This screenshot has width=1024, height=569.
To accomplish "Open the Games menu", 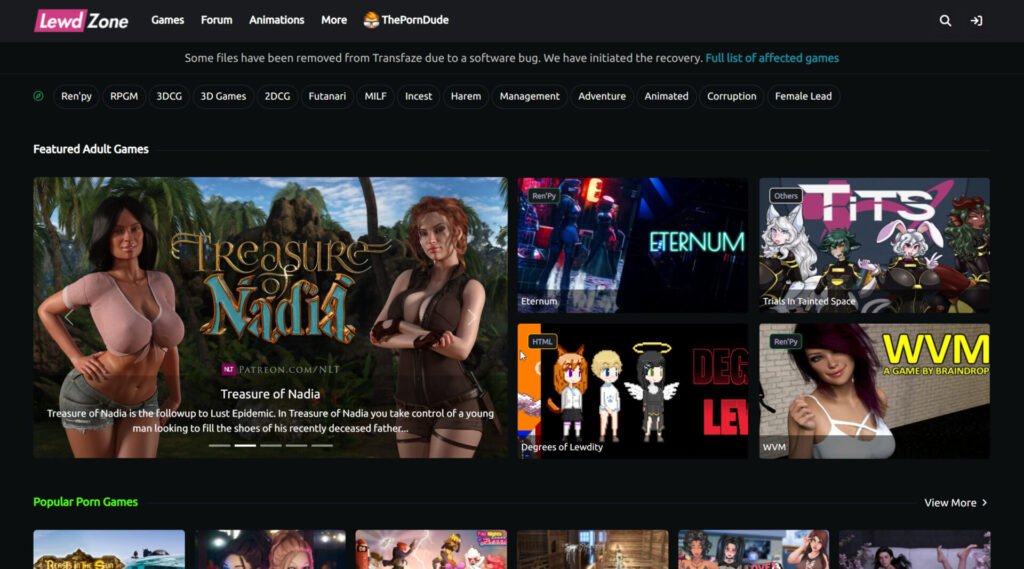I will 167,20.
